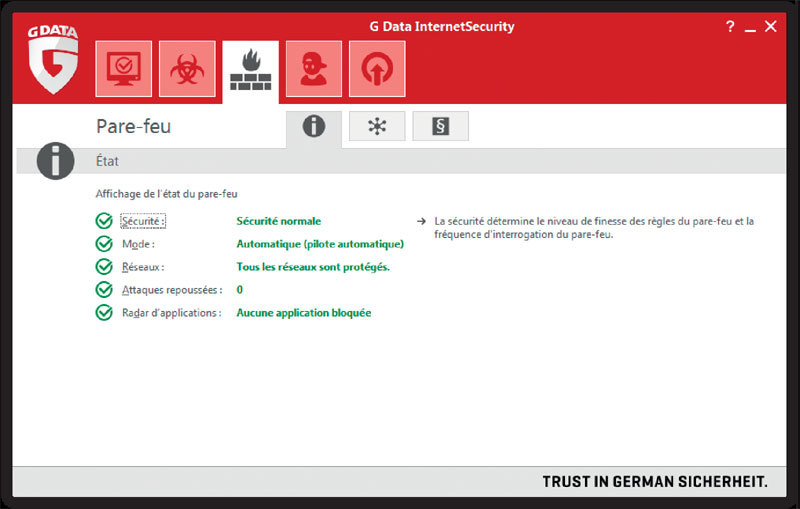Select the Firewall brick wall tab
Viewport: 800px width, 509px height.
point(251,71)
